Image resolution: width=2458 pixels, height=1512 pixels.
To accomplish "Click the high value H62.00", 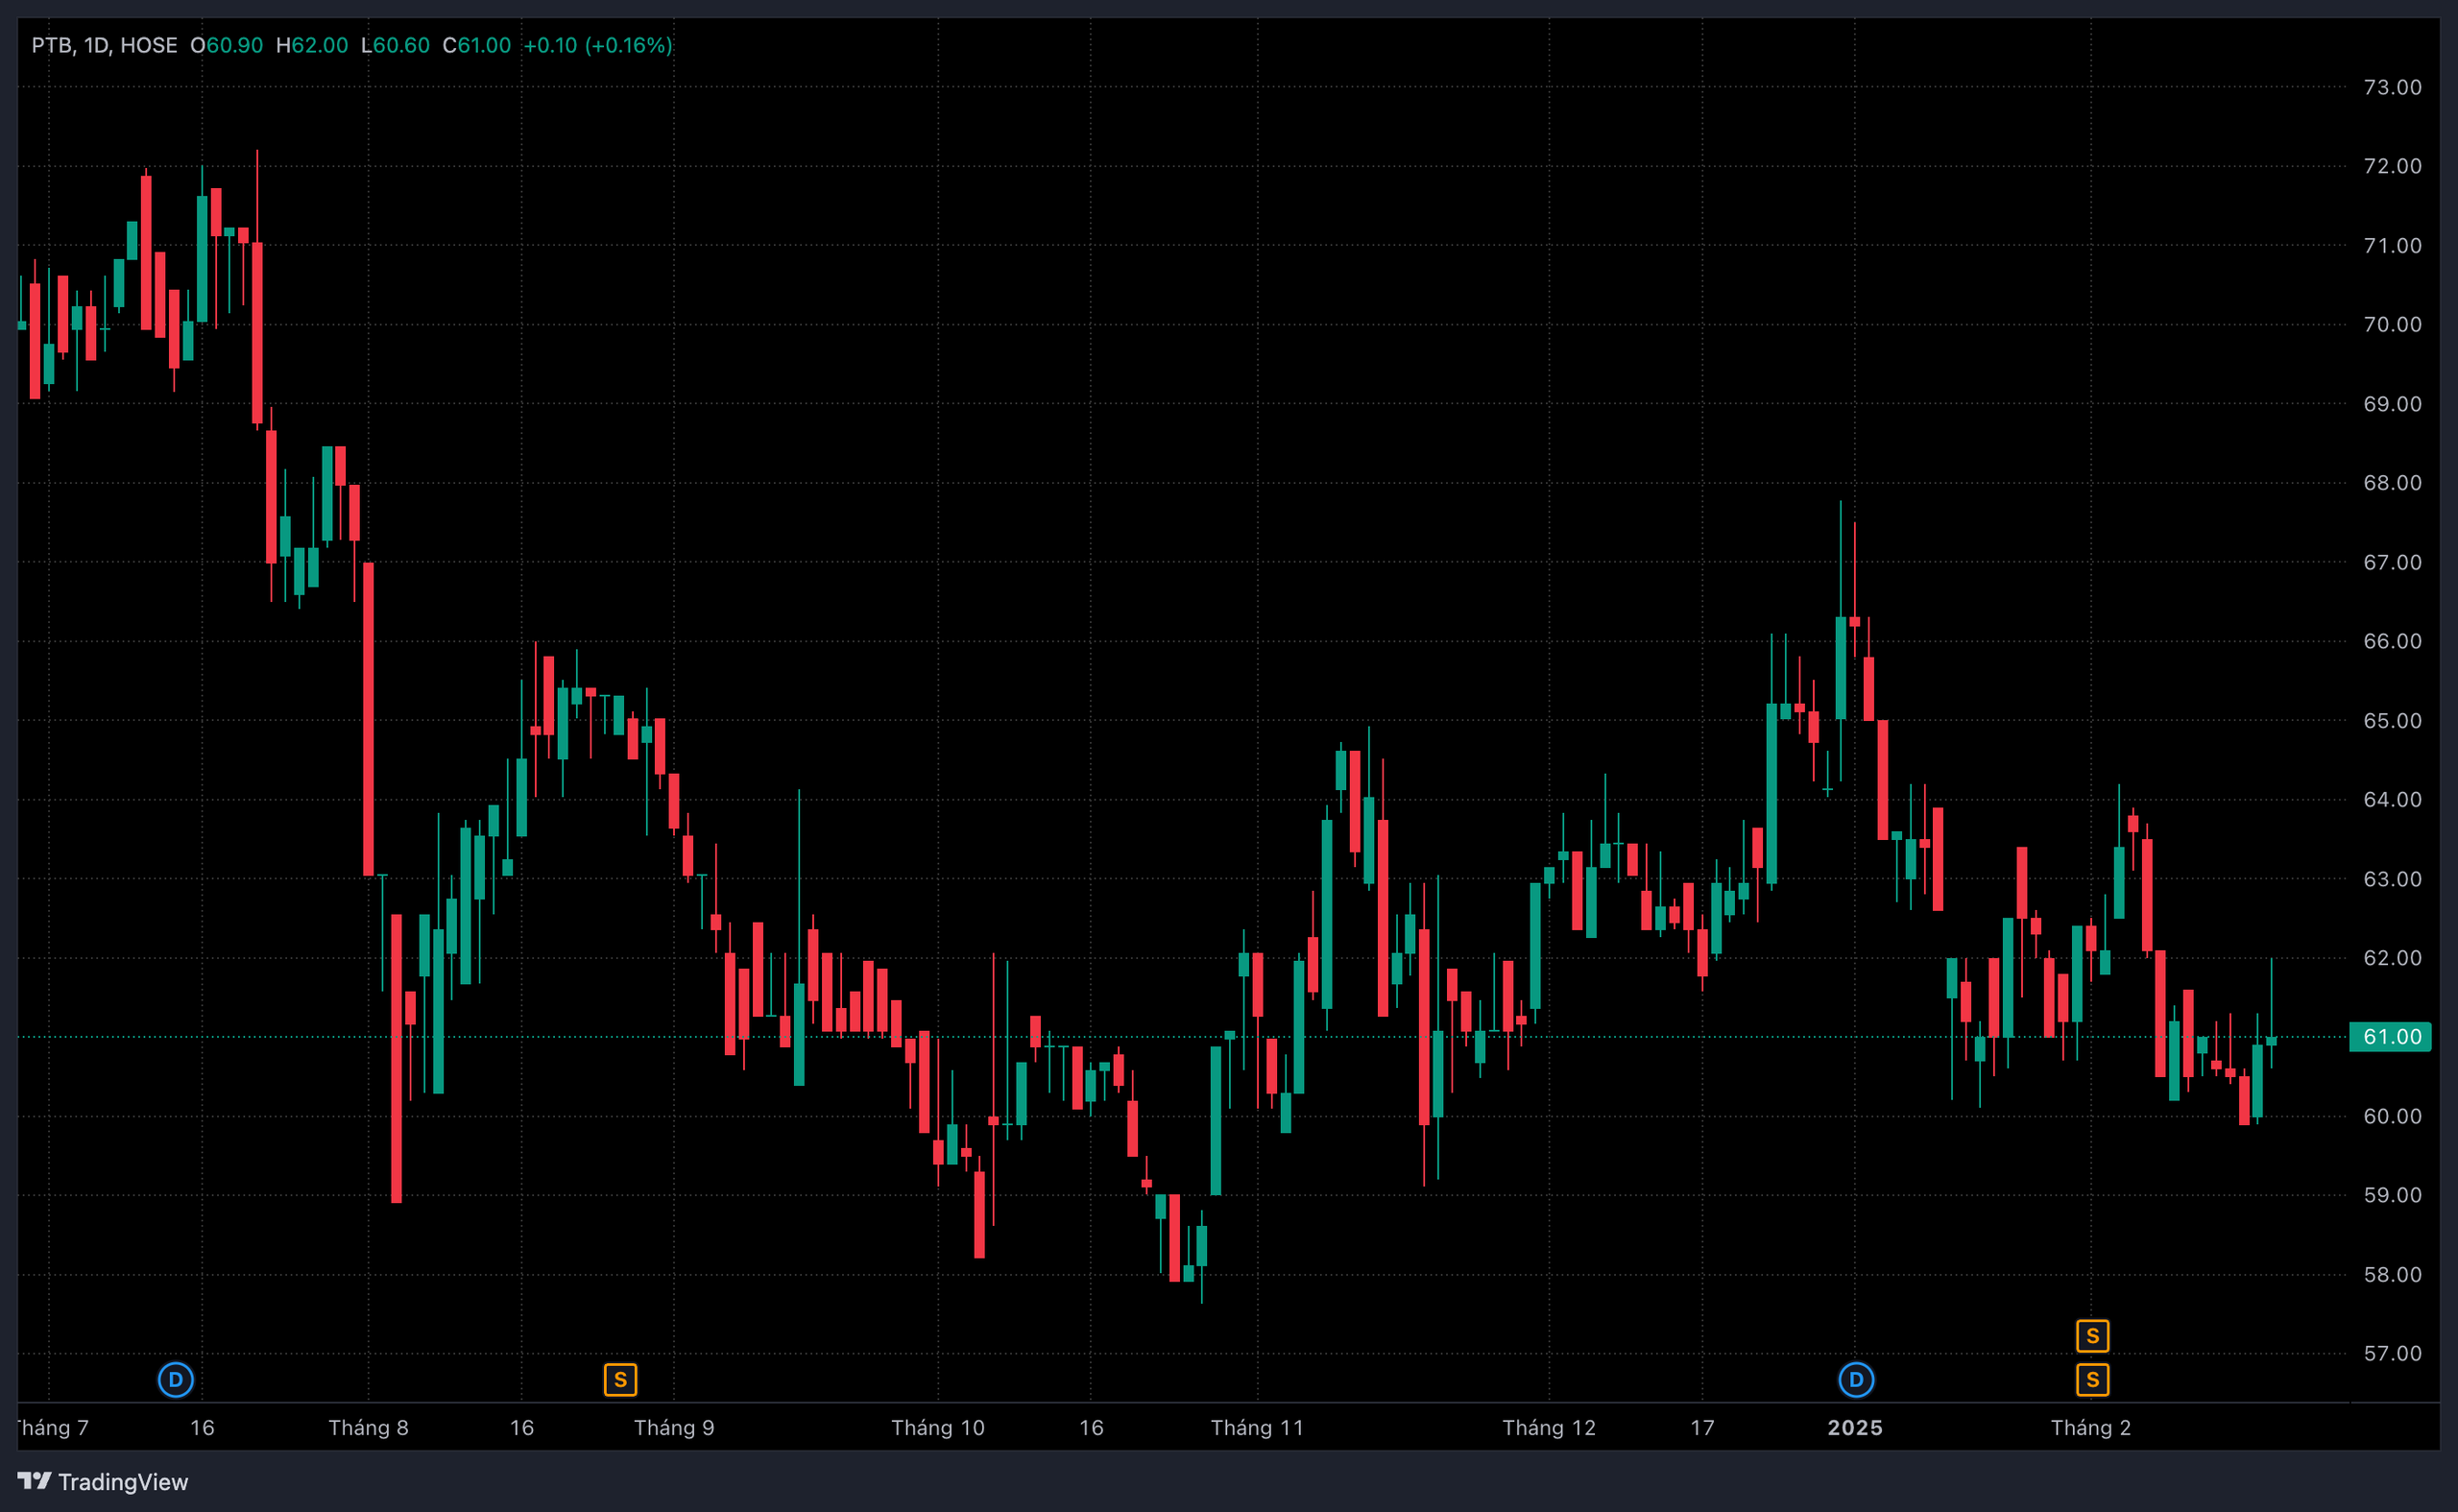I will click(312, 45).
